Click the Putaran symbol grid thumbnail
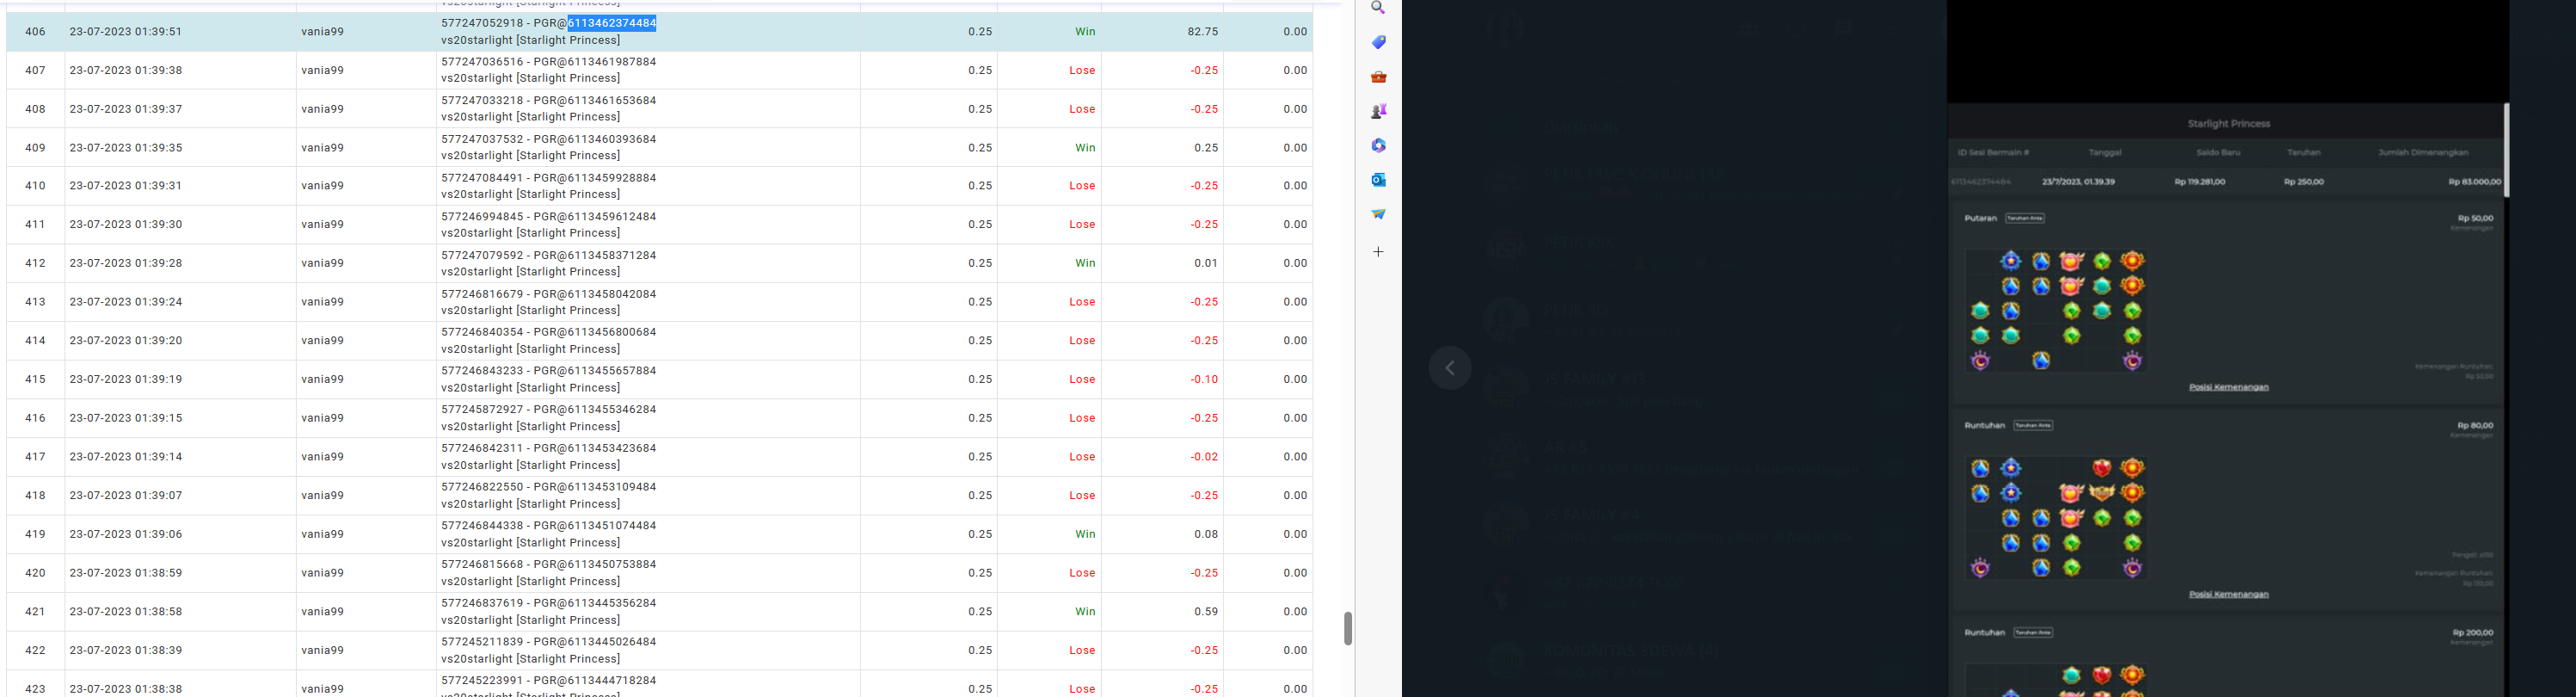 2056,311
